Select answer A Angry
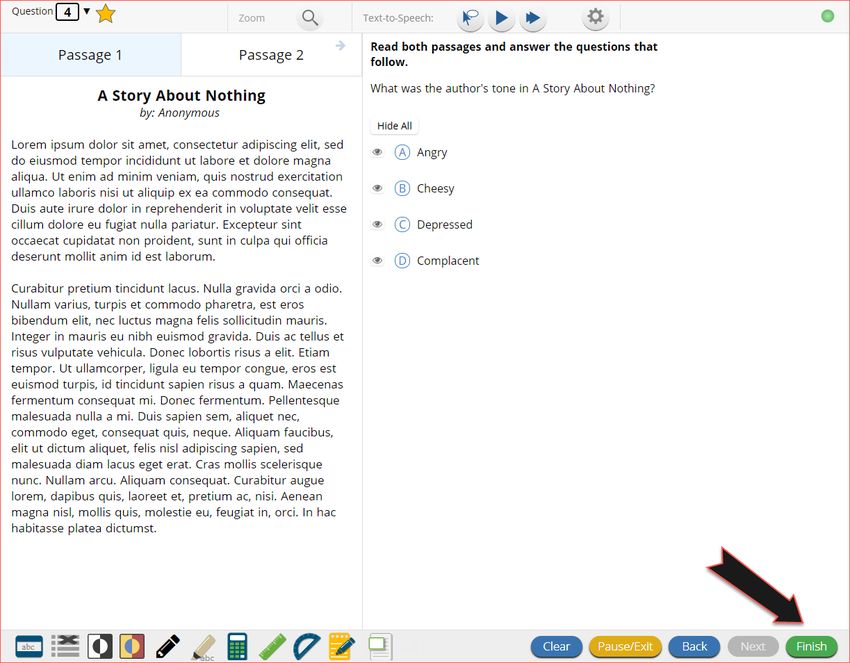Screen dimensions: 850x663 pyautogui.click(x=402, y=152)
